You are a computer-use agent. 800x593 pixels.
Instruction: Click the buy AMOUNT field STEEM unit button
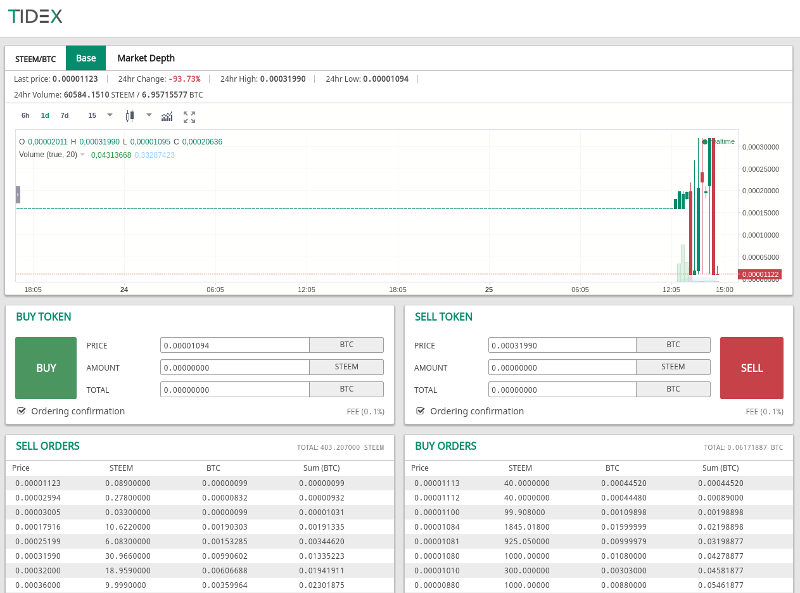click(346, 367)
